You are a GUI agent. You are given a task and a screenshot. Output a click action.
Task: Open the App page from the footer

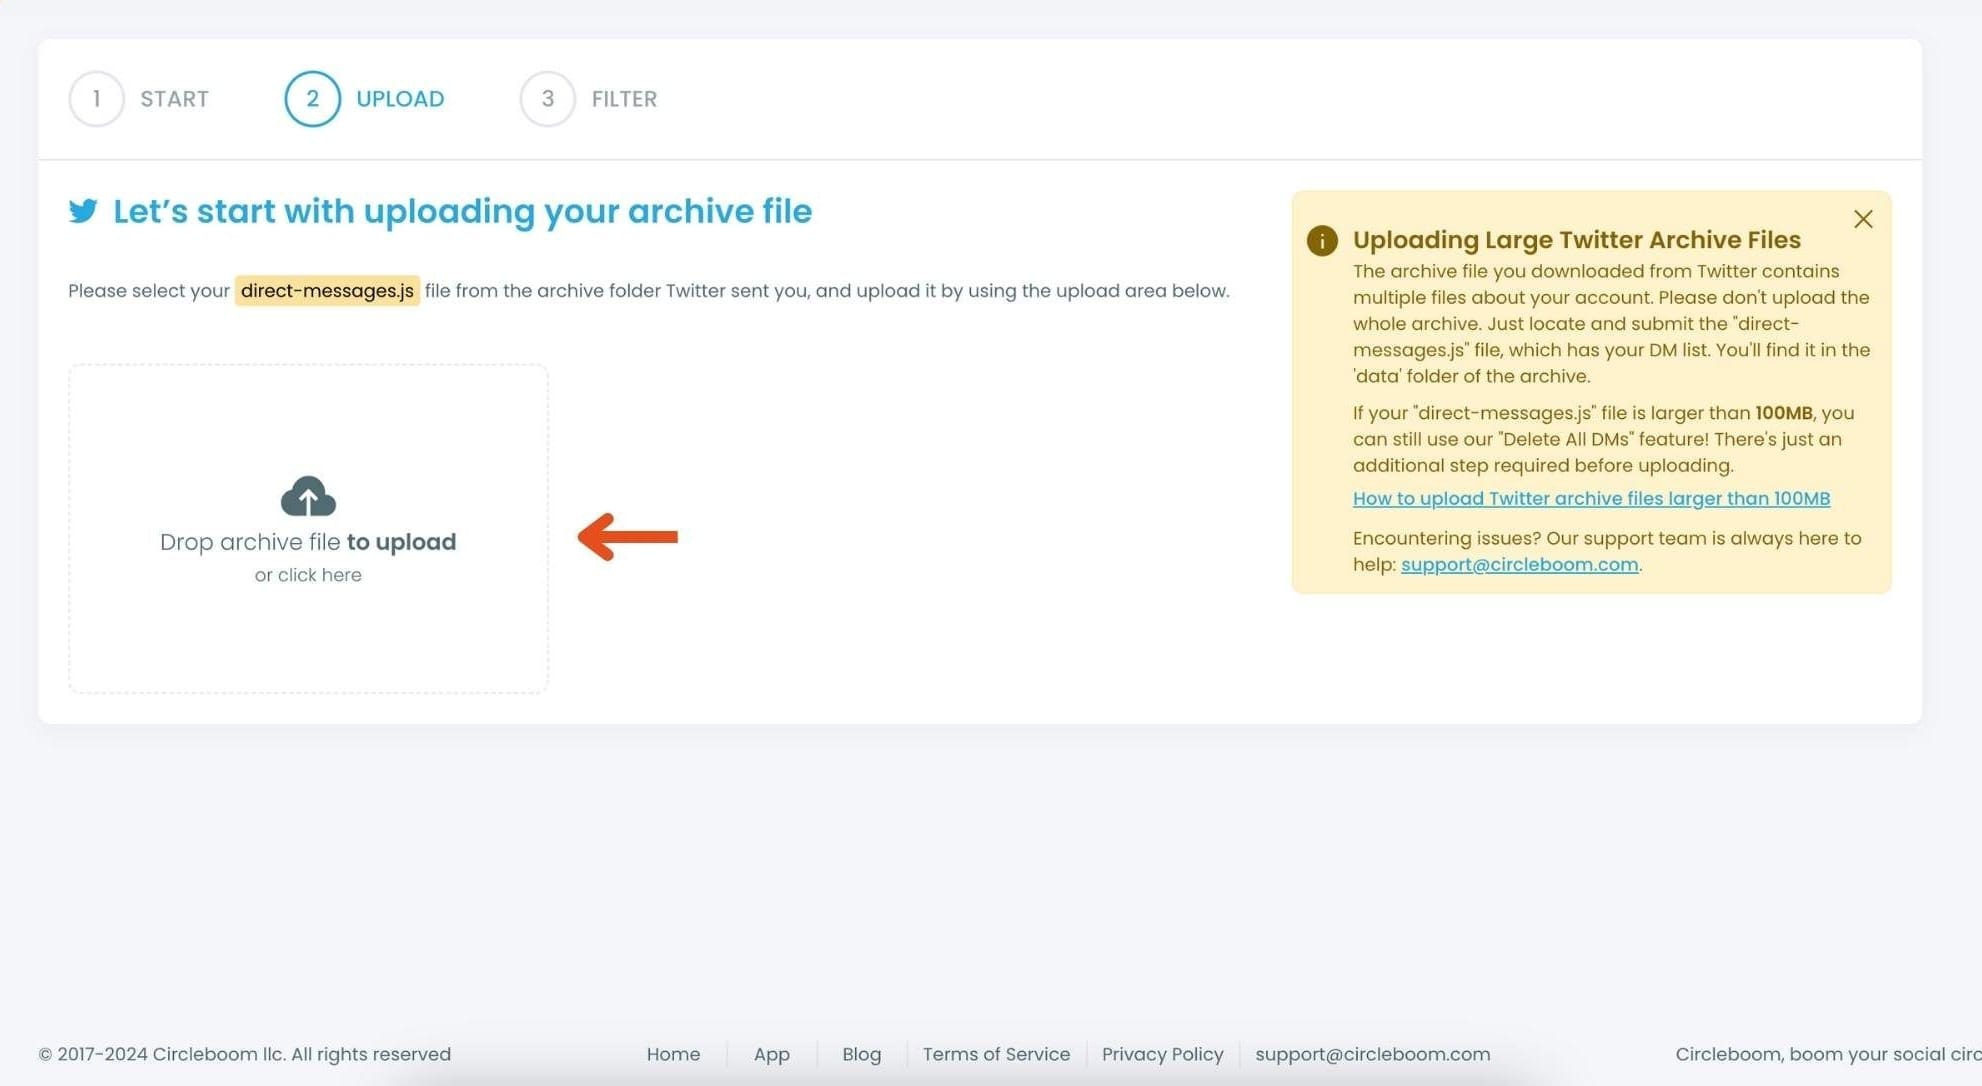tap(771, 1054)
